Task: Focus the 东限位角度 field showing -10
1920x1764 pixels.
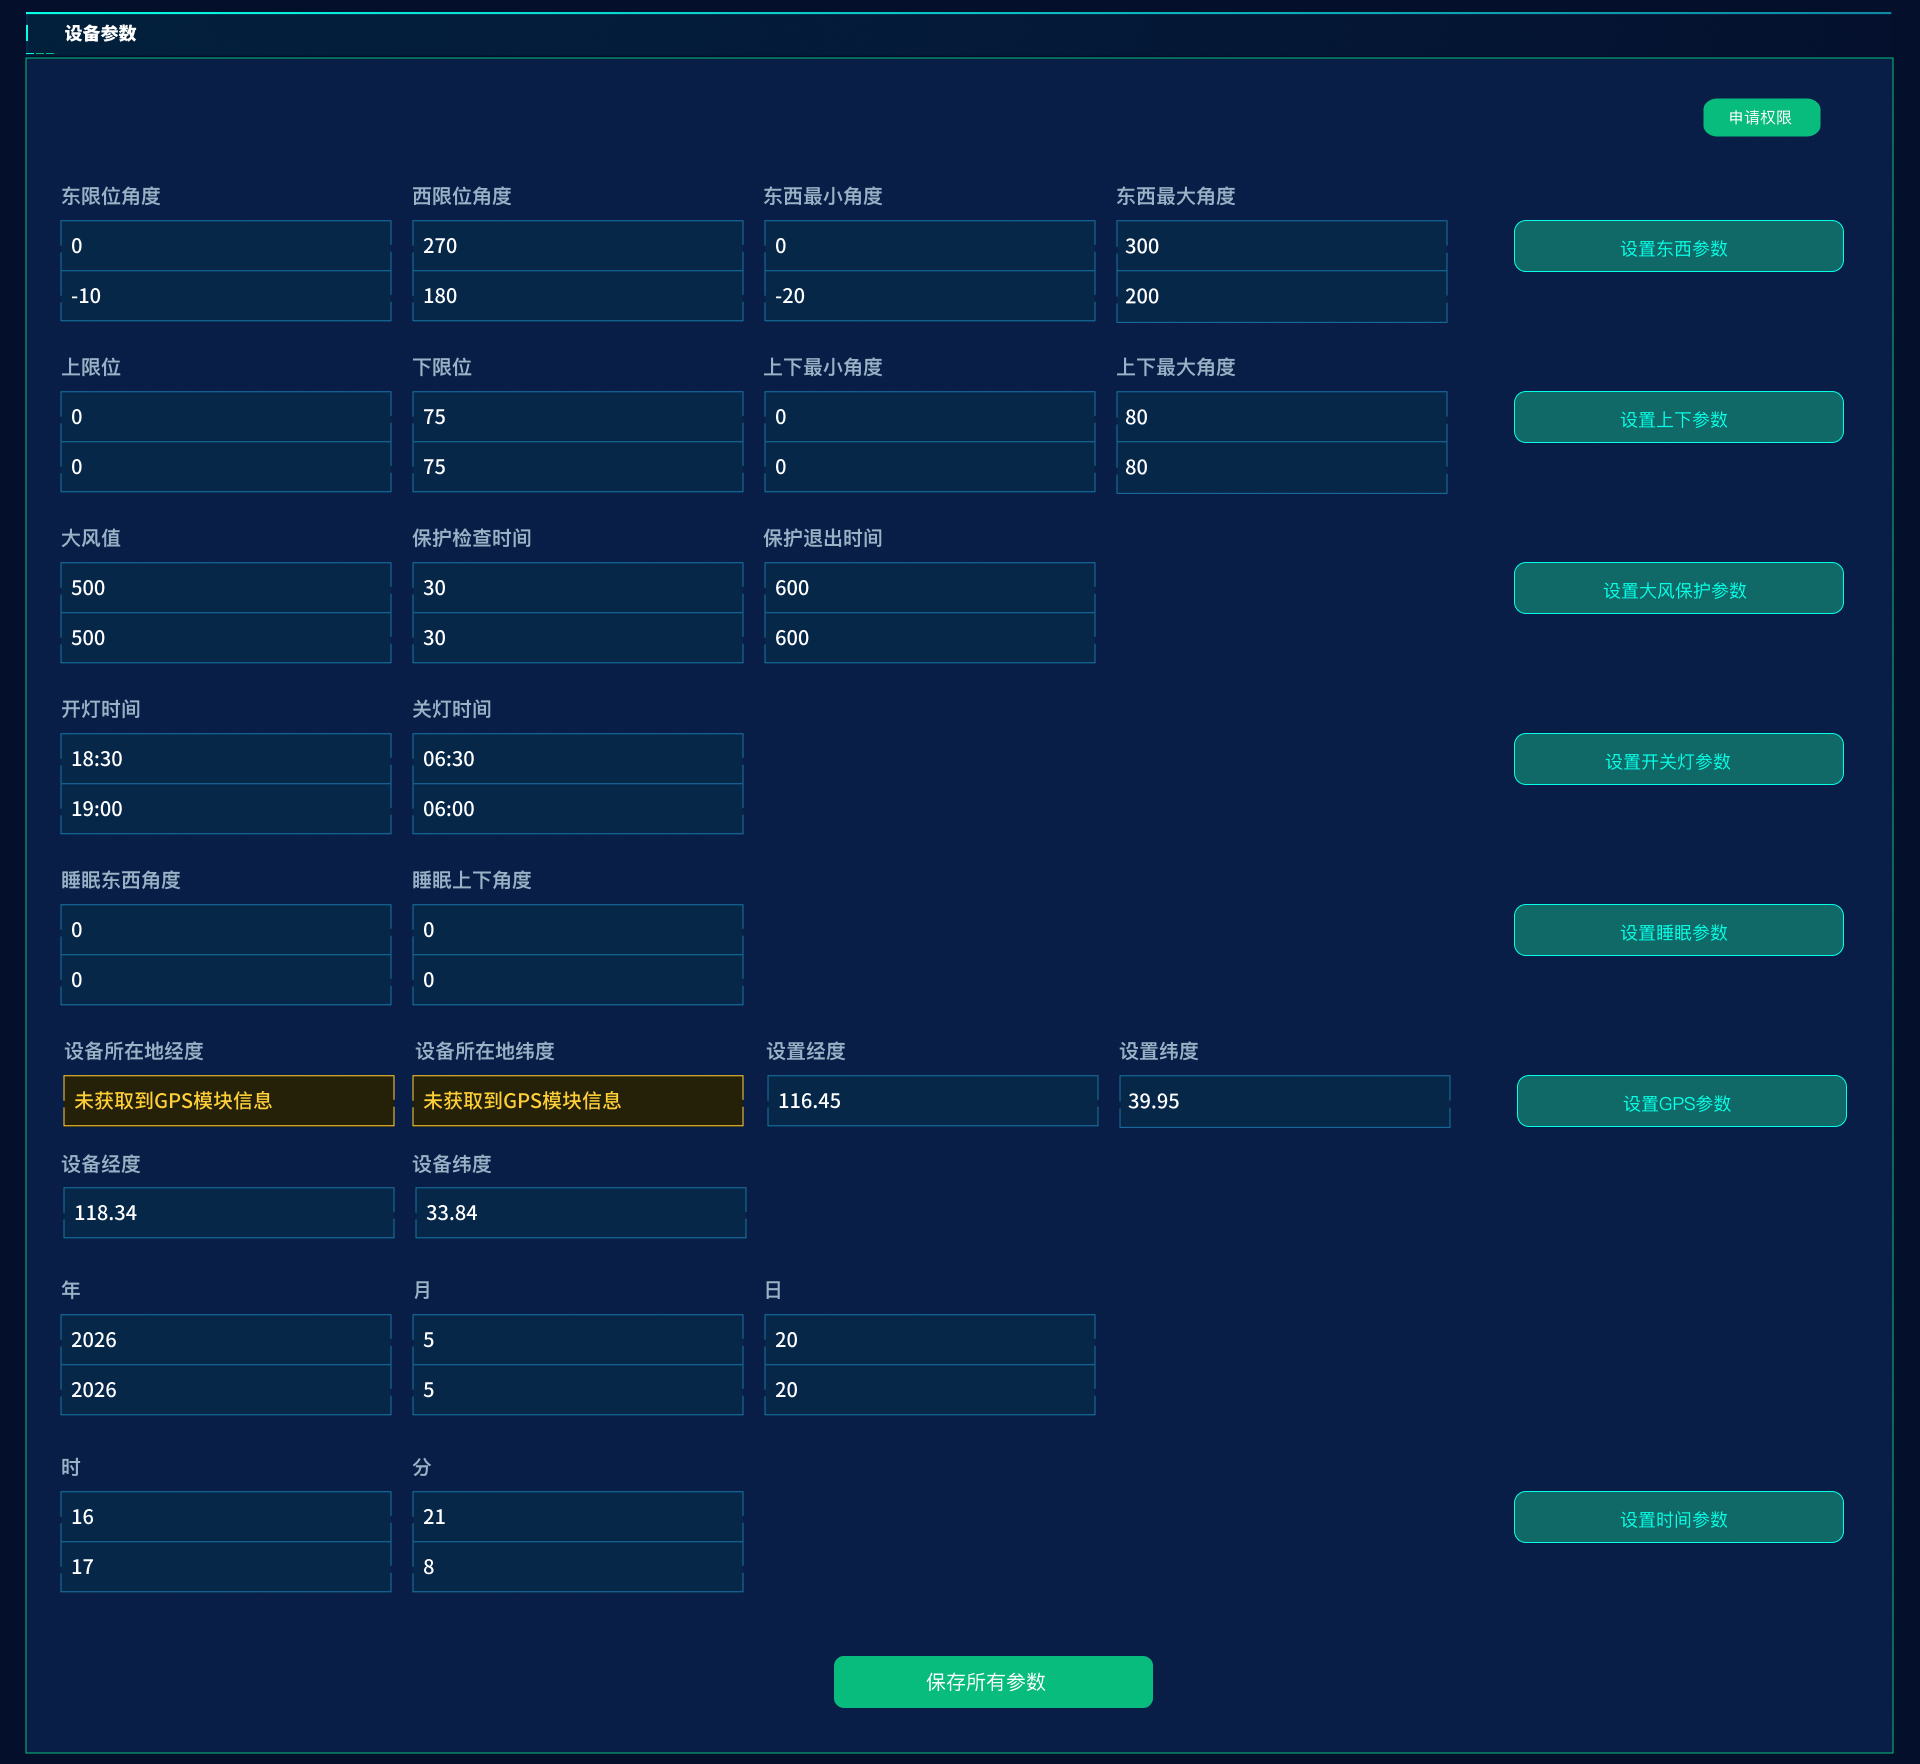Action: [x=226, y=296]
